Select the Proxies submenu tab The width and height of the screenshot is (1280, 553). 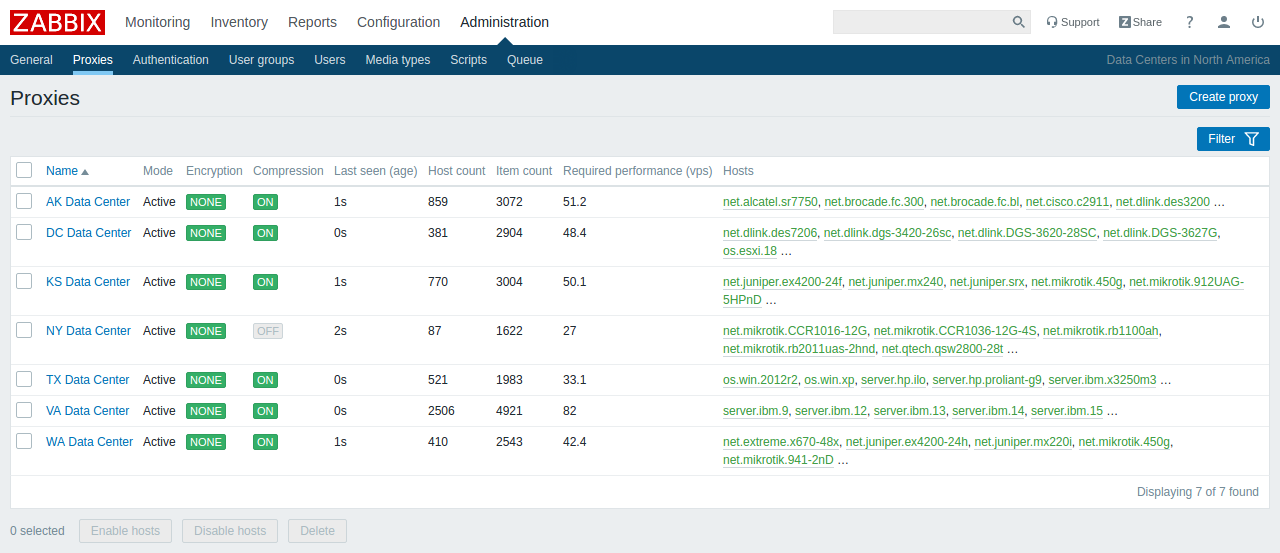[x=93, y=60]
